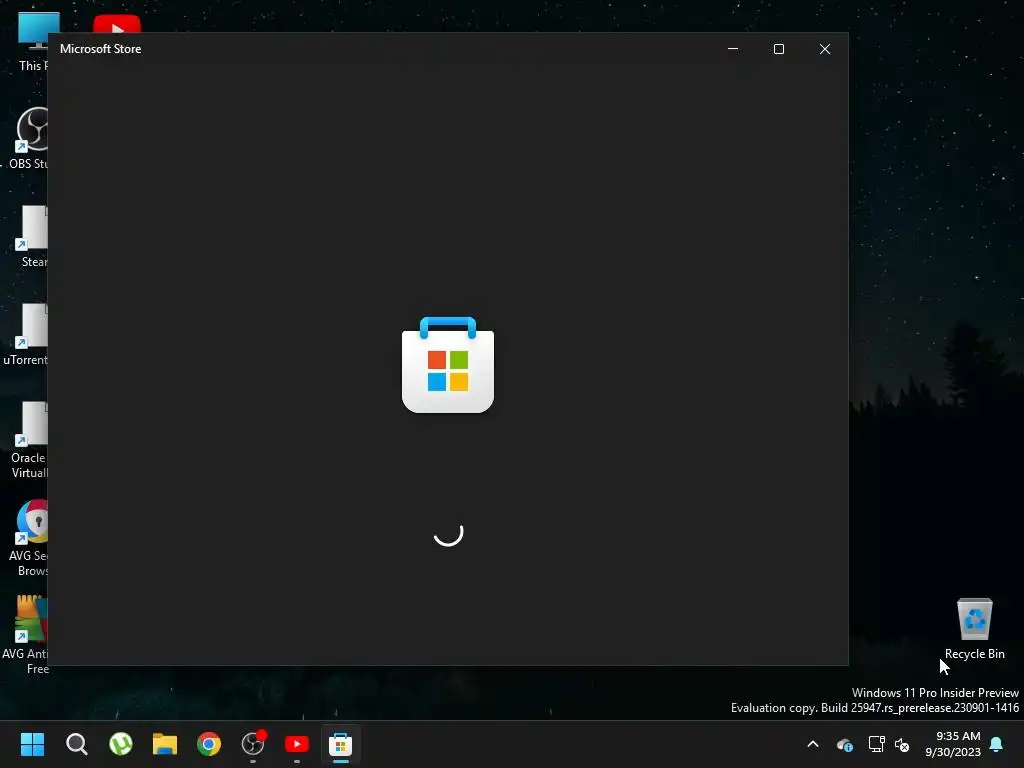Show hidden system tray icons
Image resolution: width=1024 pixels, height=768 pixels.
[x=813, y=744]
